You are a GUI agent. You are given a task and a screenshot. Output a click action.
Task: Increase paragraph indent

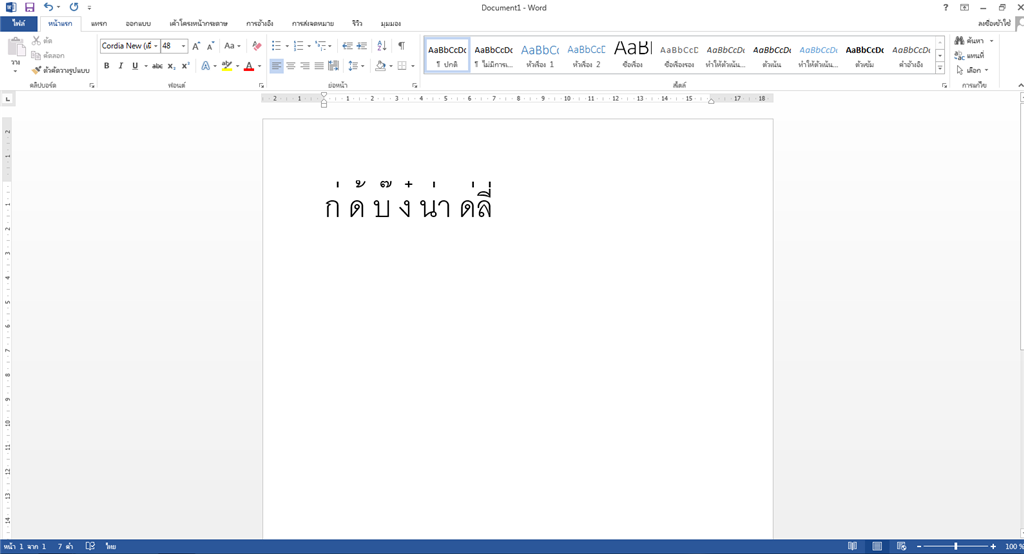coord(362,46)
